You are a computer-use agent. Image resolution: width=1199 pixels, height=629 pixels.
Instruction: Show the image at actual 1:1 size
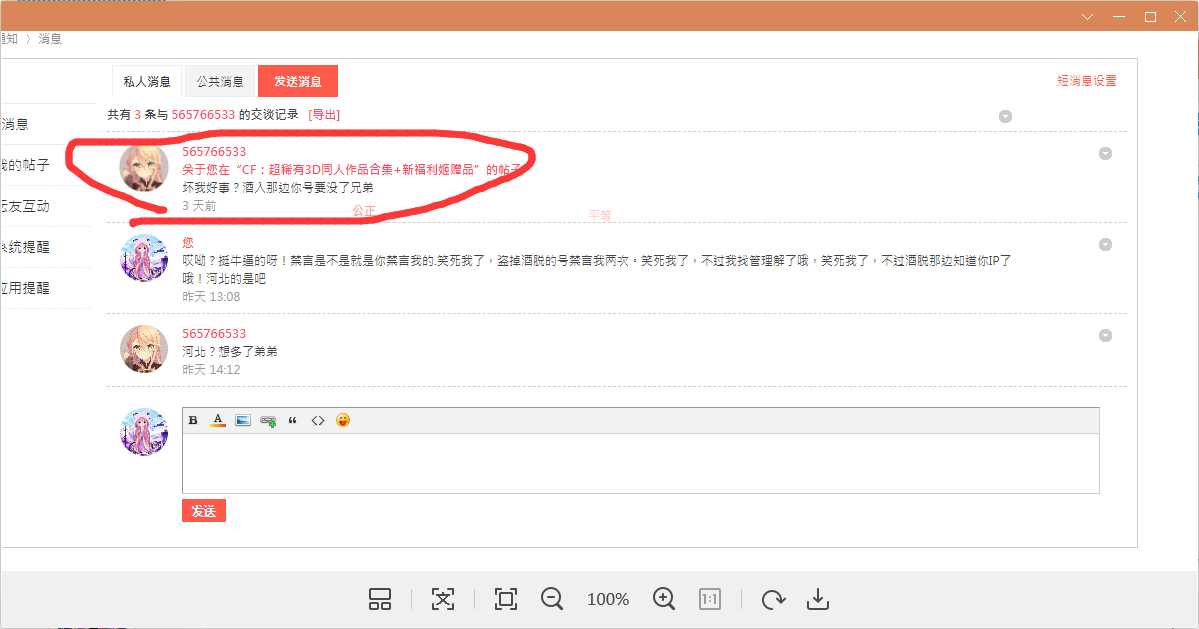710,598
